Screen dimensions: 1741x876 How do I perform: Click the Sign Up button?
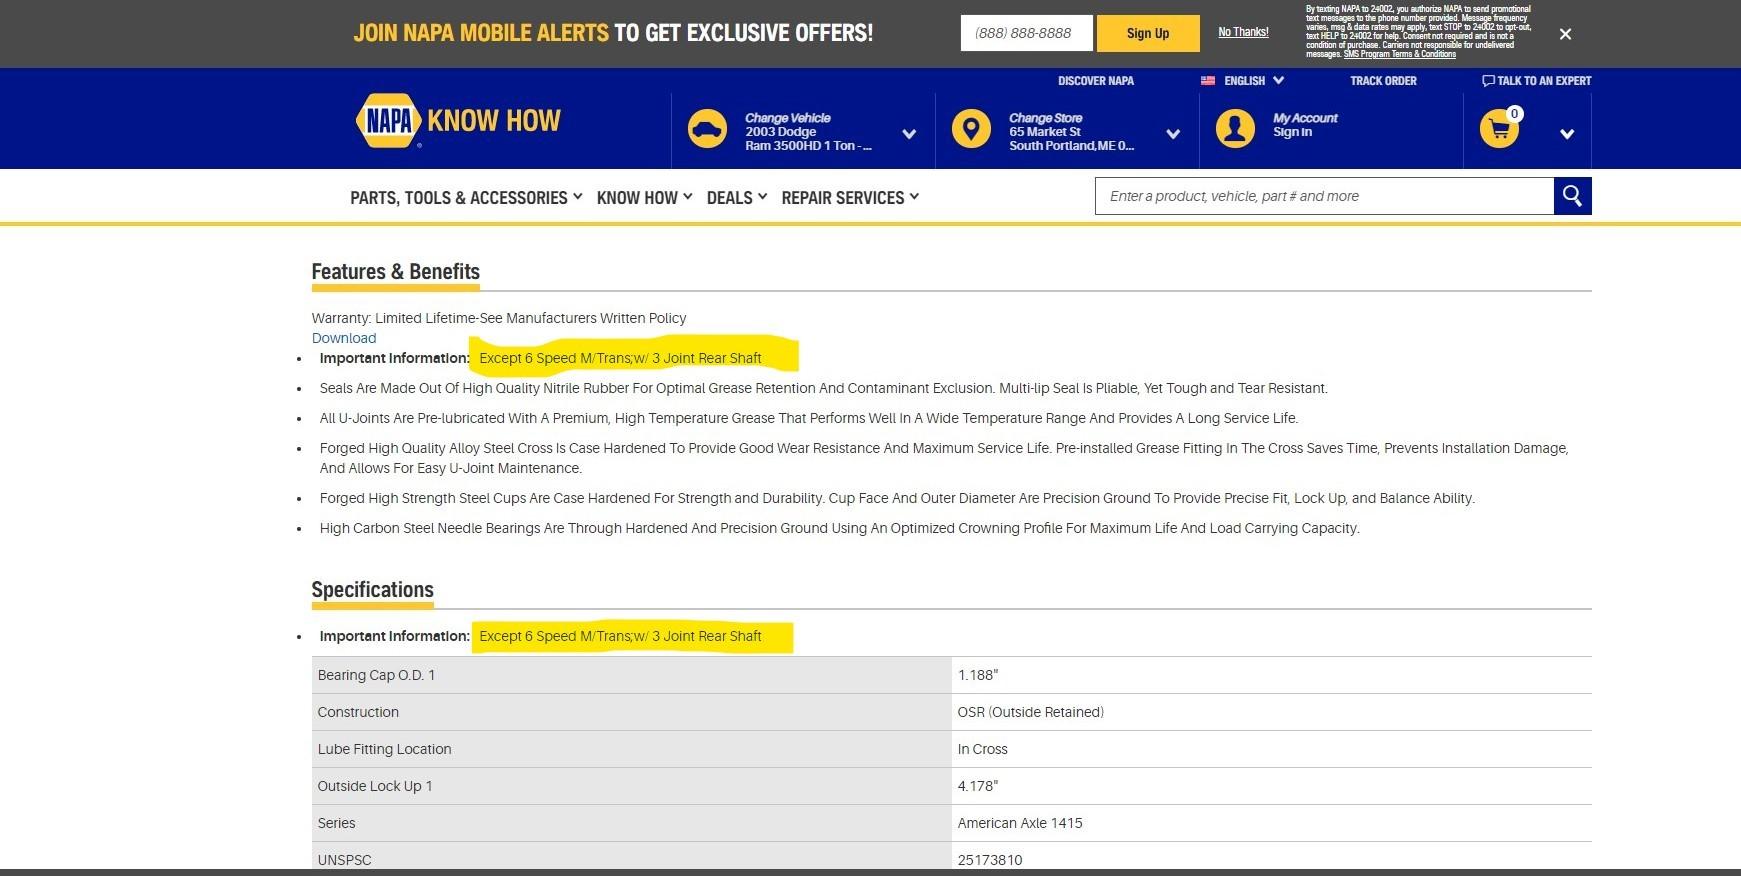1148,33
